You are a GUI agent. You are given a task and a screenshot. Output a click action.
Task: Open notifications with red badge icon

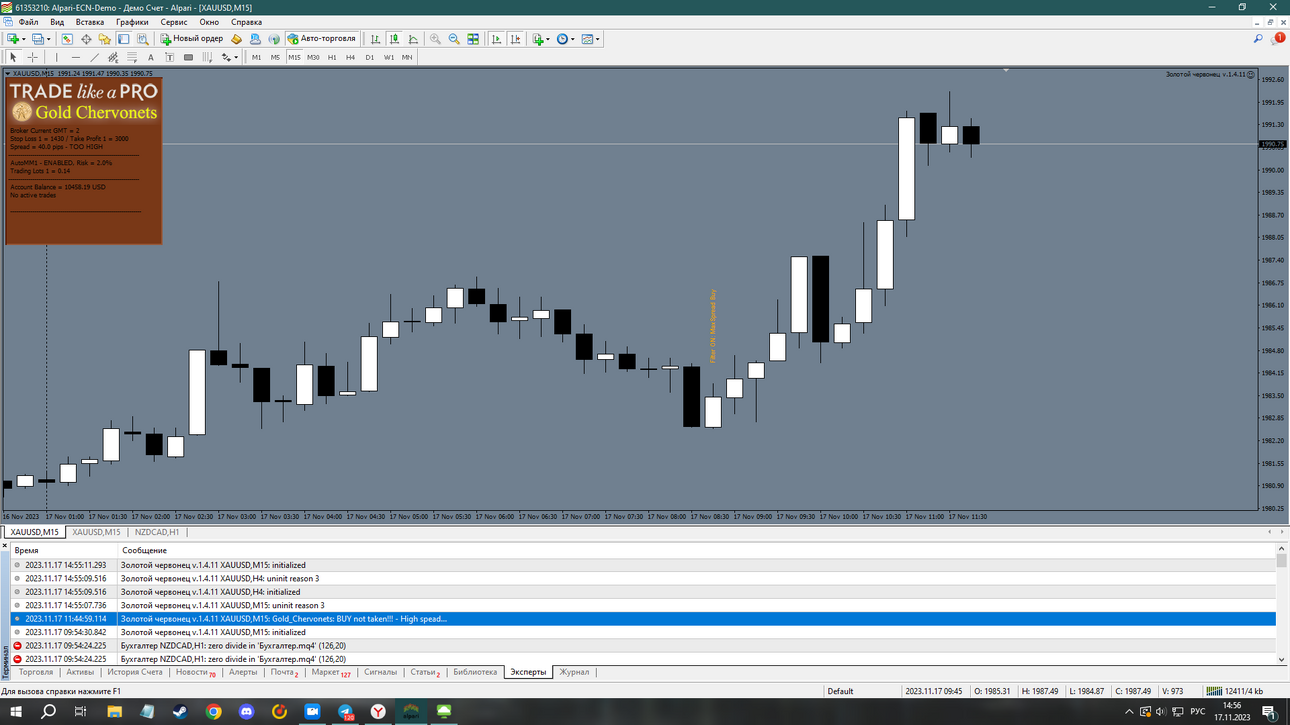pos(1277,39)
